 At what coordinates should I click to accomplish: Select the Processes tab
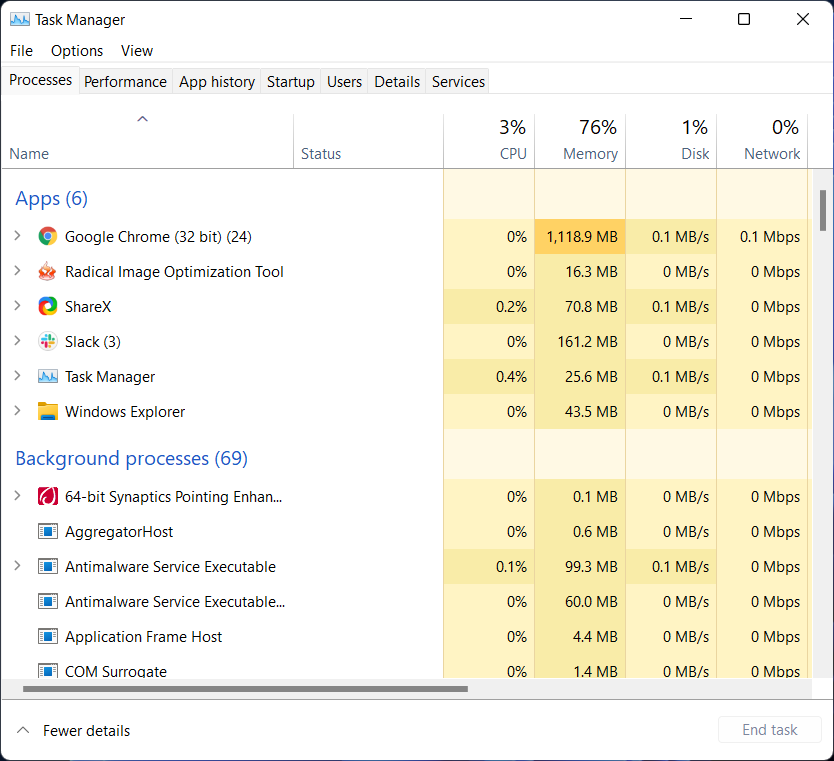click(x=40, y=80)
